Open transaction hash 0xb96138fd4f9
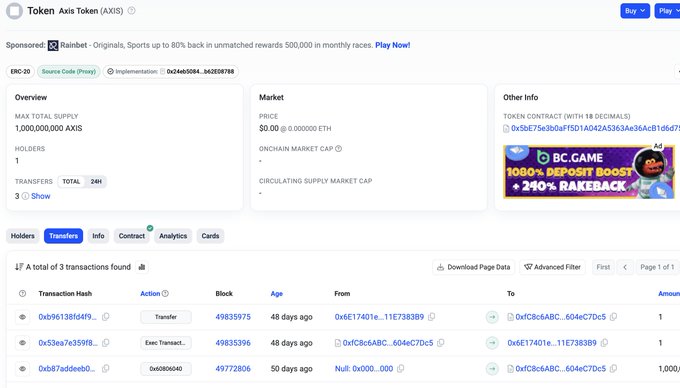 (68, 317)
